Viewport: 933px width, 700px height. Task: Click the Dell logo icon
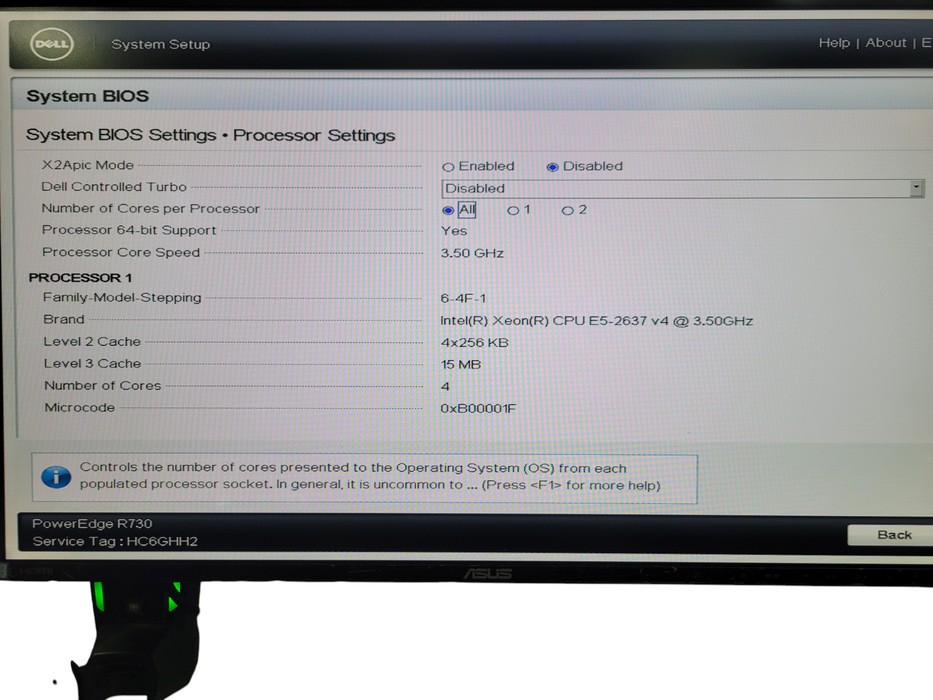click(52, 44)
